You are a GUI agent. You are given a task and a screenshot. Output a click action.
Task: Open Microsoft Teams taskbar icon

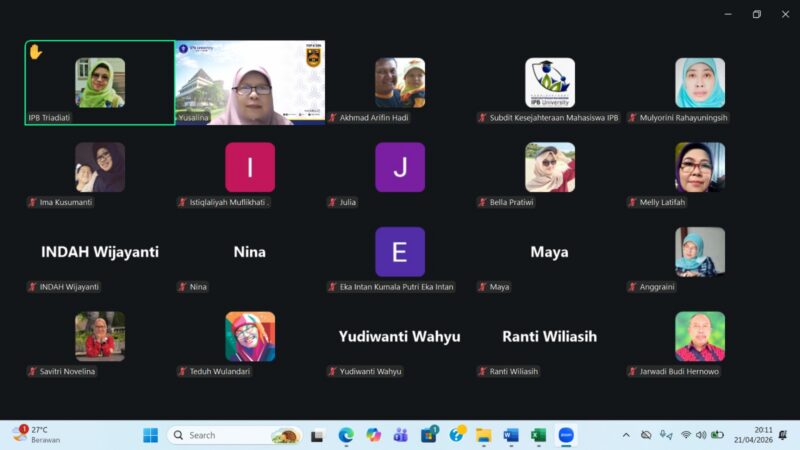(x=401, y=435)
